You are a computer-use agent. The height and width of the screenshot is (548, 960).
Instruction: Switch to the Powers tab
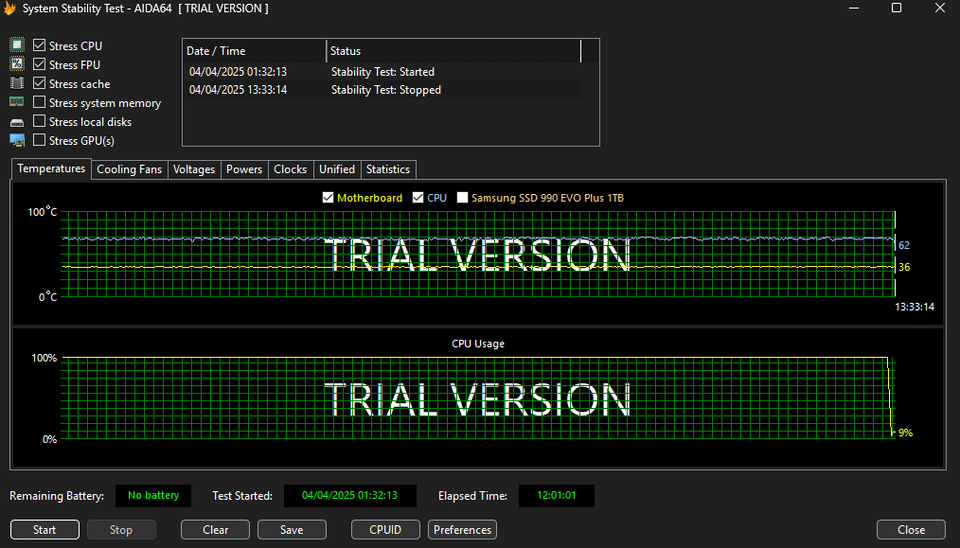[244, 170]
